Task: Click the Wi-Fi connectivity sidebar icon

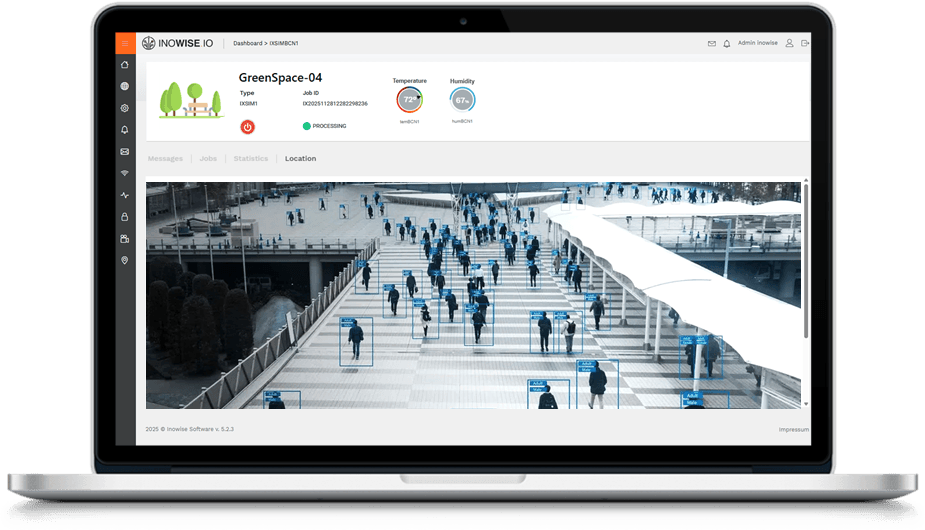Action: (x=125, y=173)
